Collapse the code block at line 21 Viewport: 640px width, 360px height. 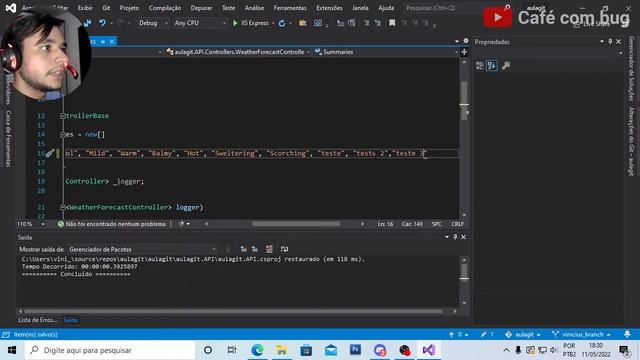62,207
